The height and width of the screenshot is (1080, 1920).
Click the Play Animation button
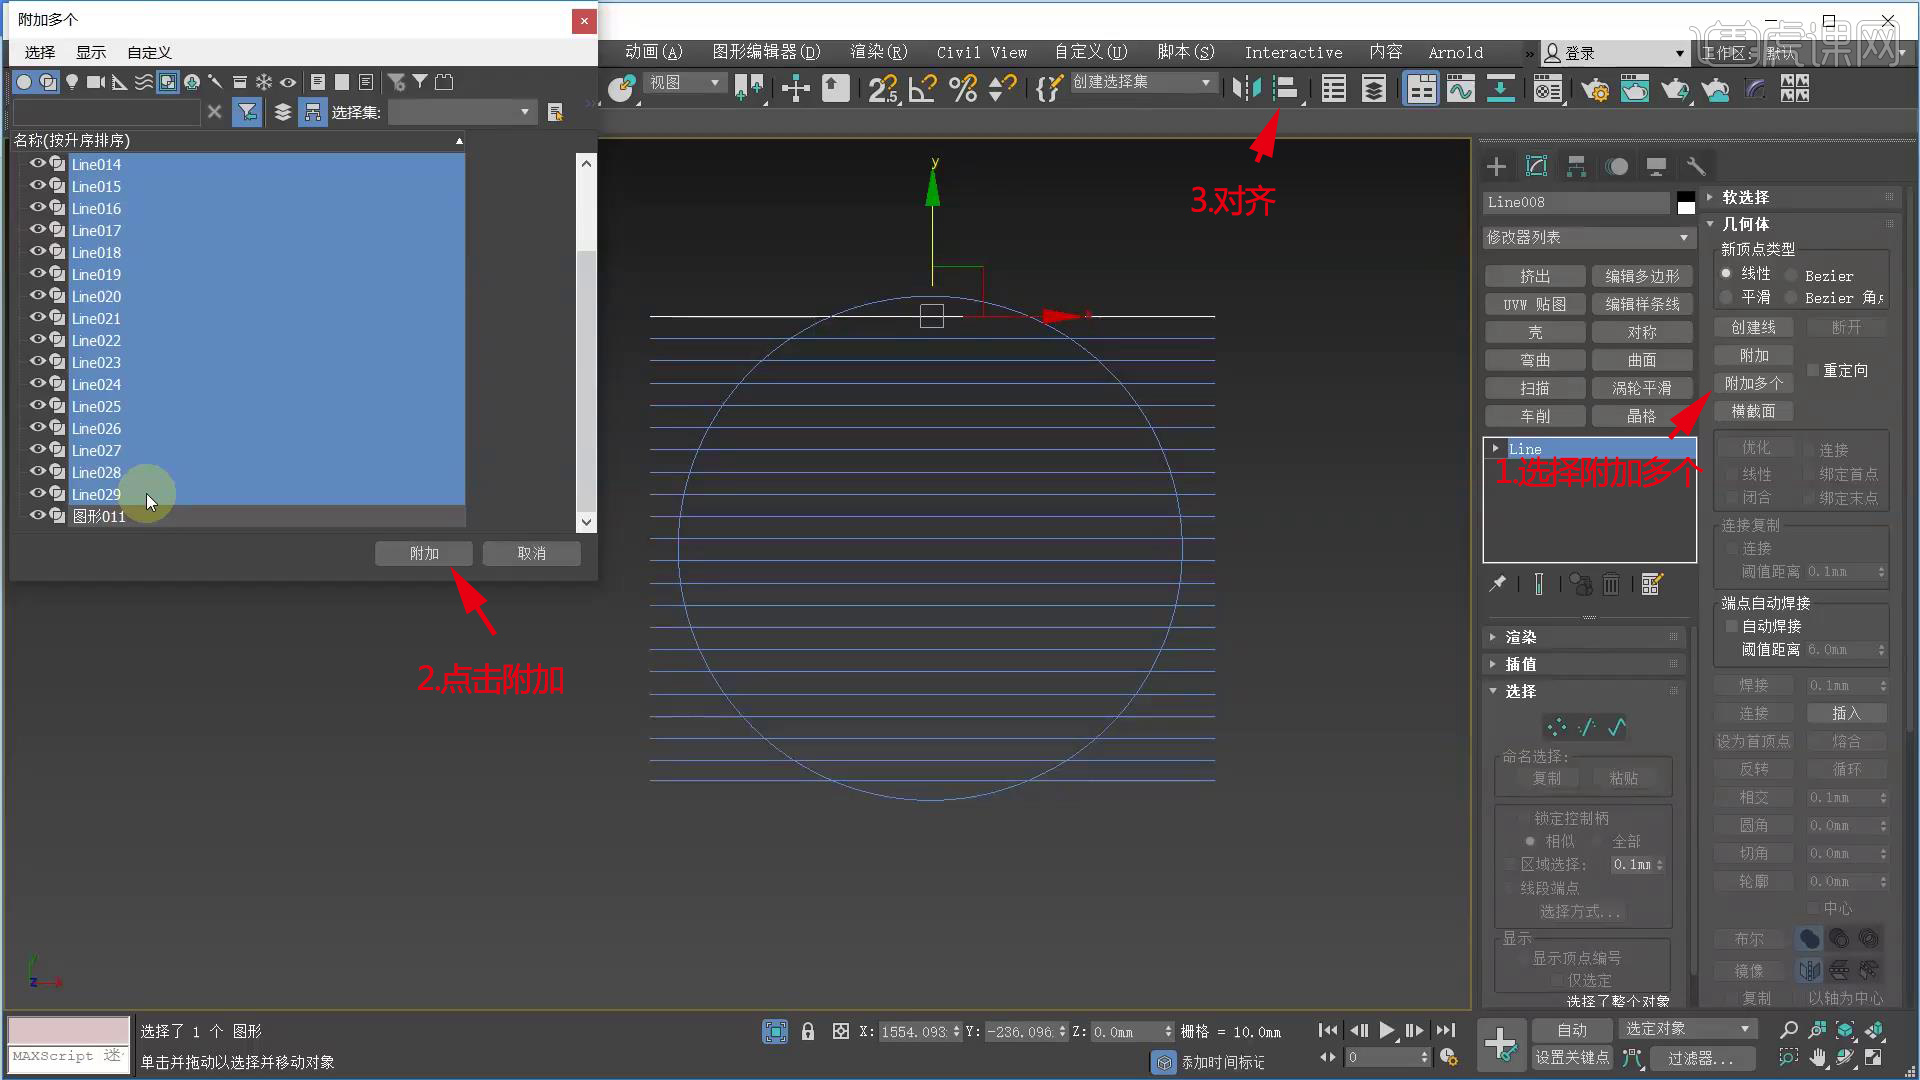[x=1387, y=1030]
